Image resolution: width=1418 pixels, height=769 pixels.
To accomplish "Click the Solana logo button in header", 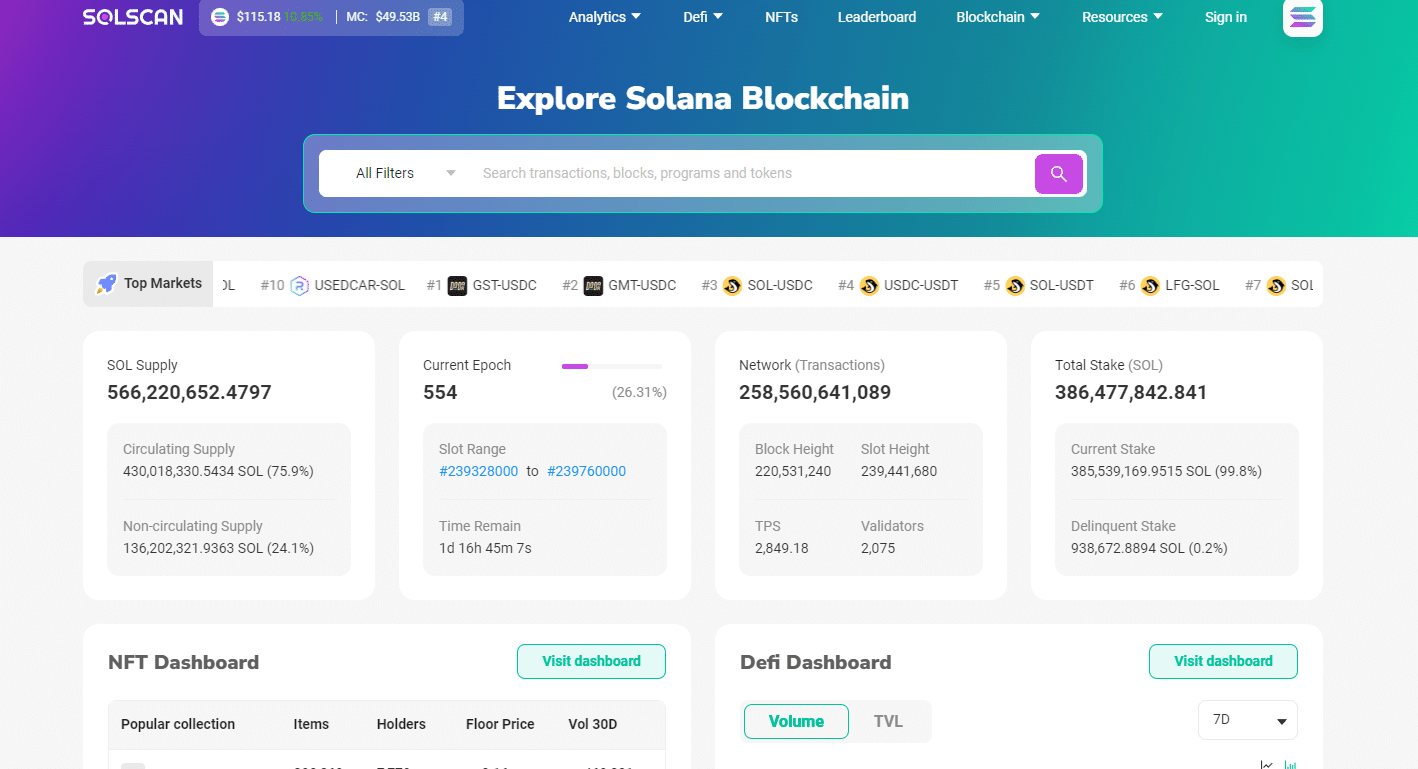I will (x=1302, y=17).
